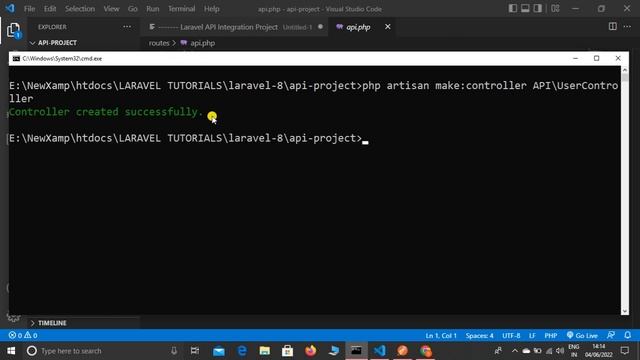Open the Run menu
The width and height of the screenshot is (640, 360).
click(153, 9)
